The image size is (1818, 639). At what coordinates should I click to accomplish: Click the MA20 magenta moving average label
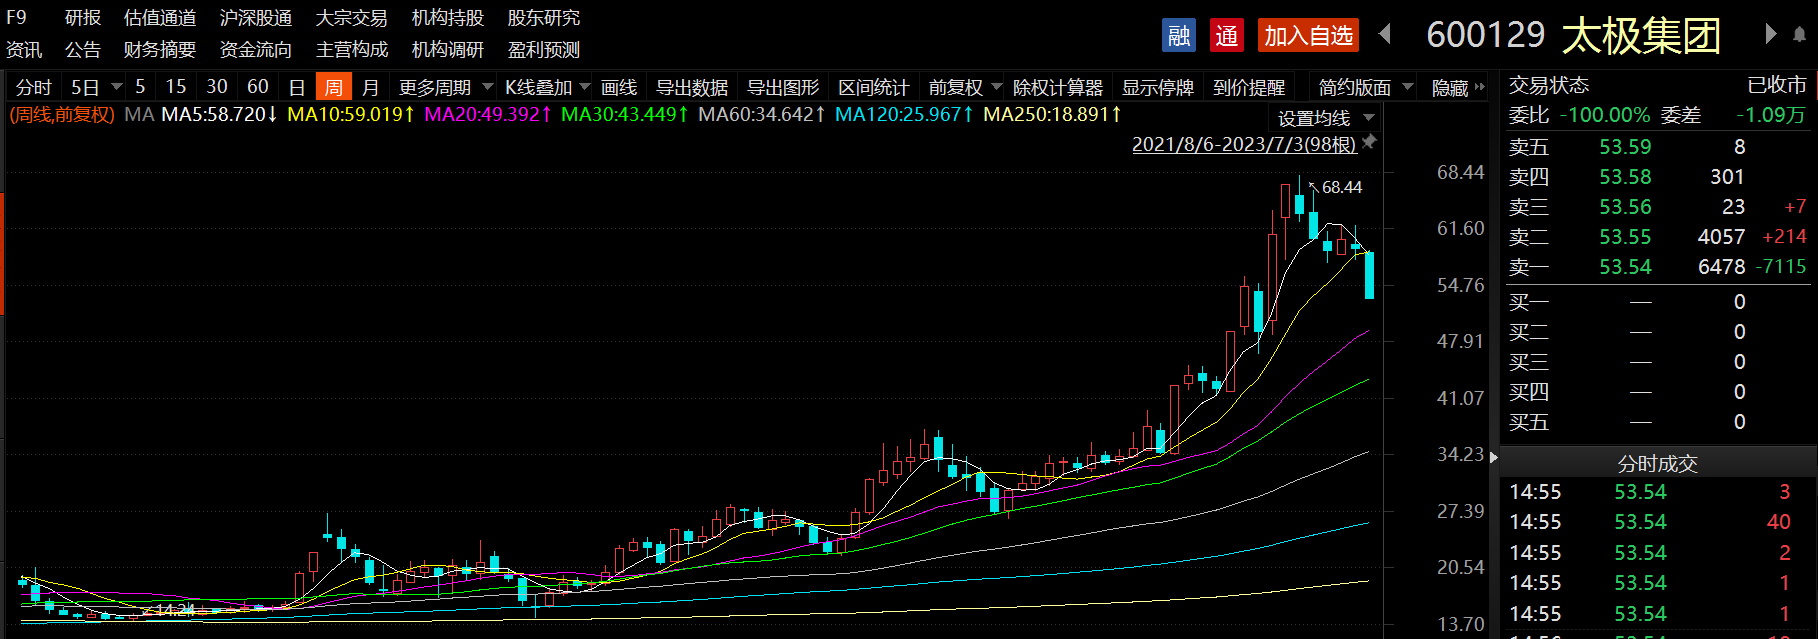click(487, 115)
